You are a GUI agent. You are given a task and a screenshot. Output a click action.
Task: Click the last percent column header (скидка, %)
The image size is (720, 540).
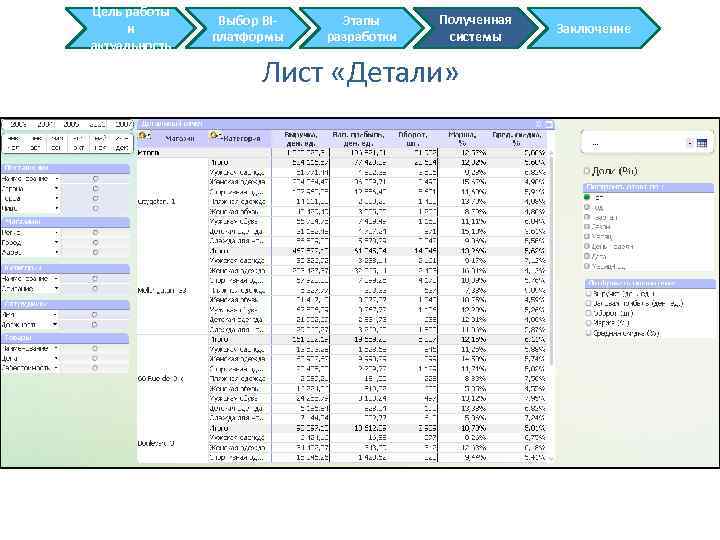click(x=517, y=139)
